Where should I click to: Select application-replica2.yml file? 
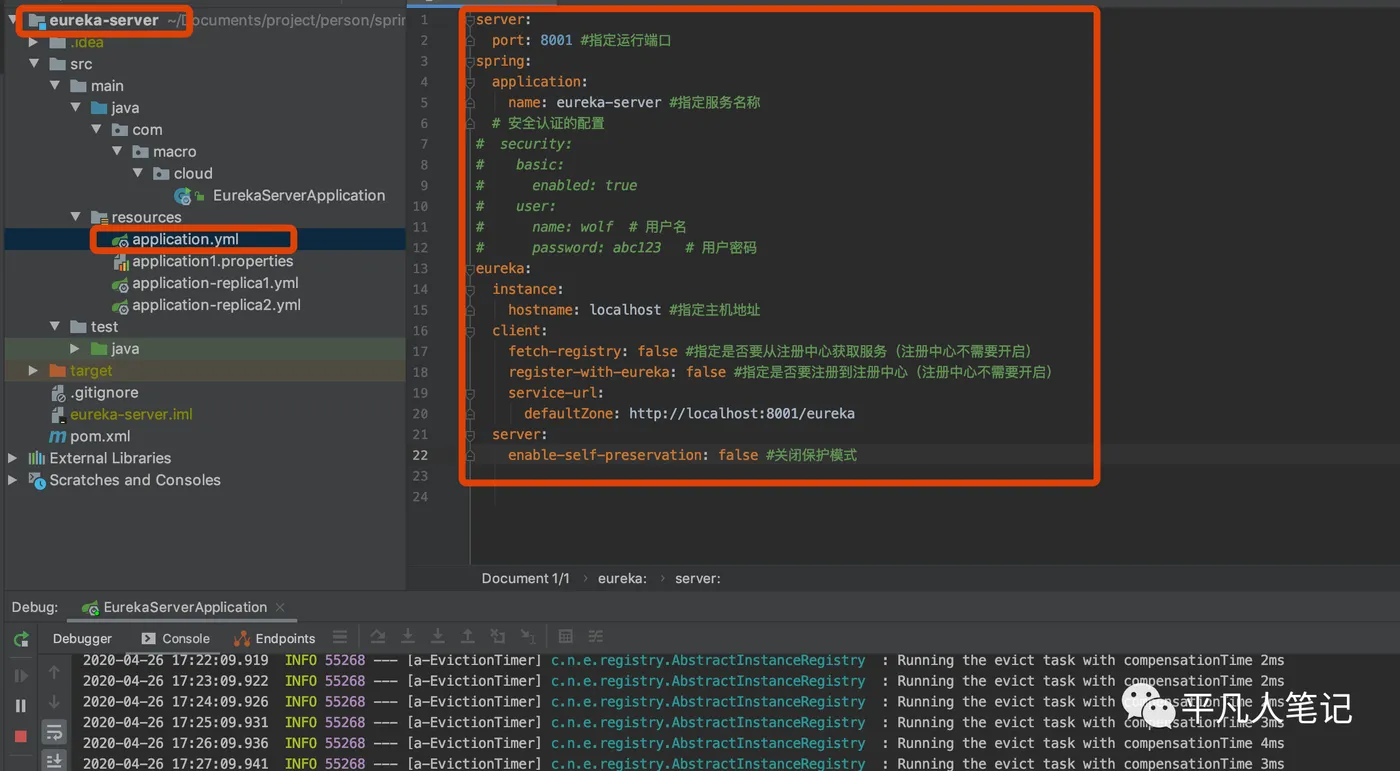(x=216, y=305)
